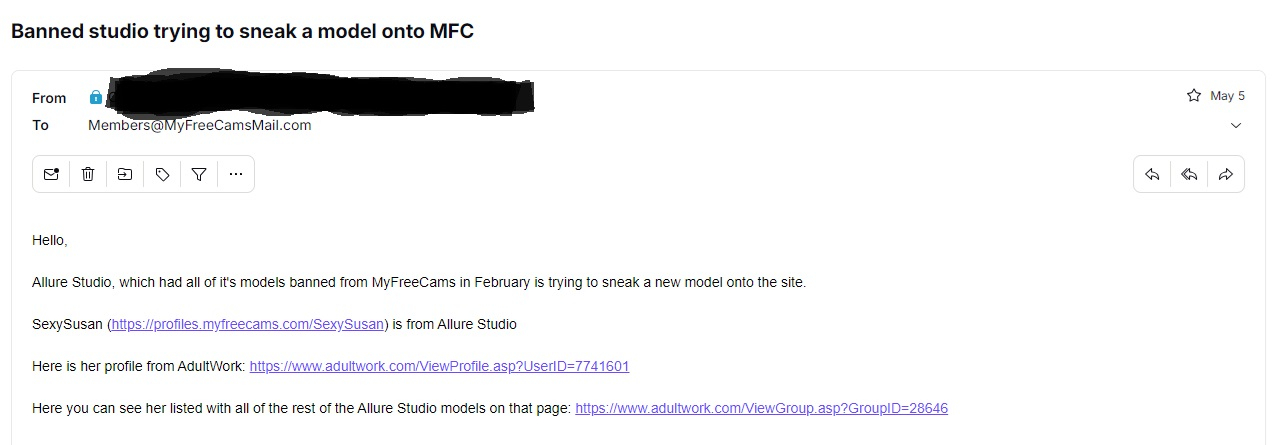Reply to this email
This screenshot has width=1276, height=445.
tap(1152, 174)
